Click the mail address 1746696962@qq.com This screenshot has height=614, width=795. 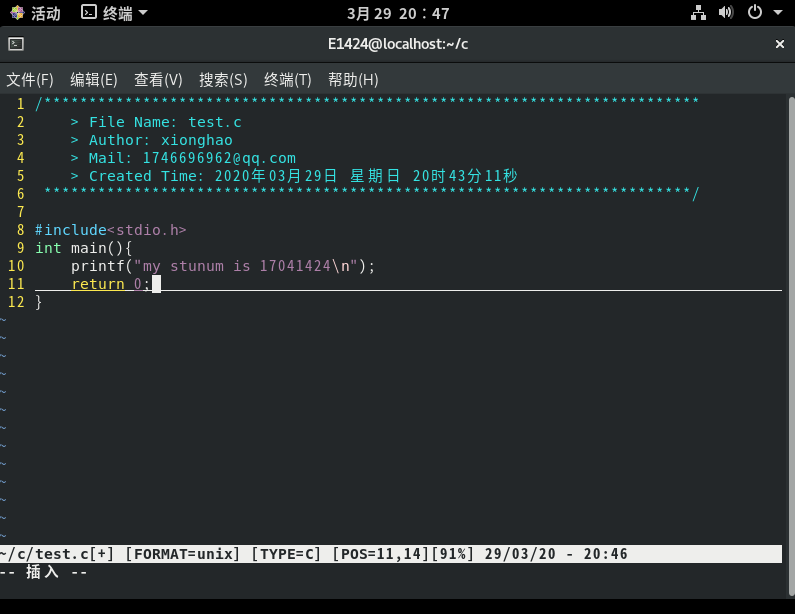pyautogui.click(x=219, y=158)
